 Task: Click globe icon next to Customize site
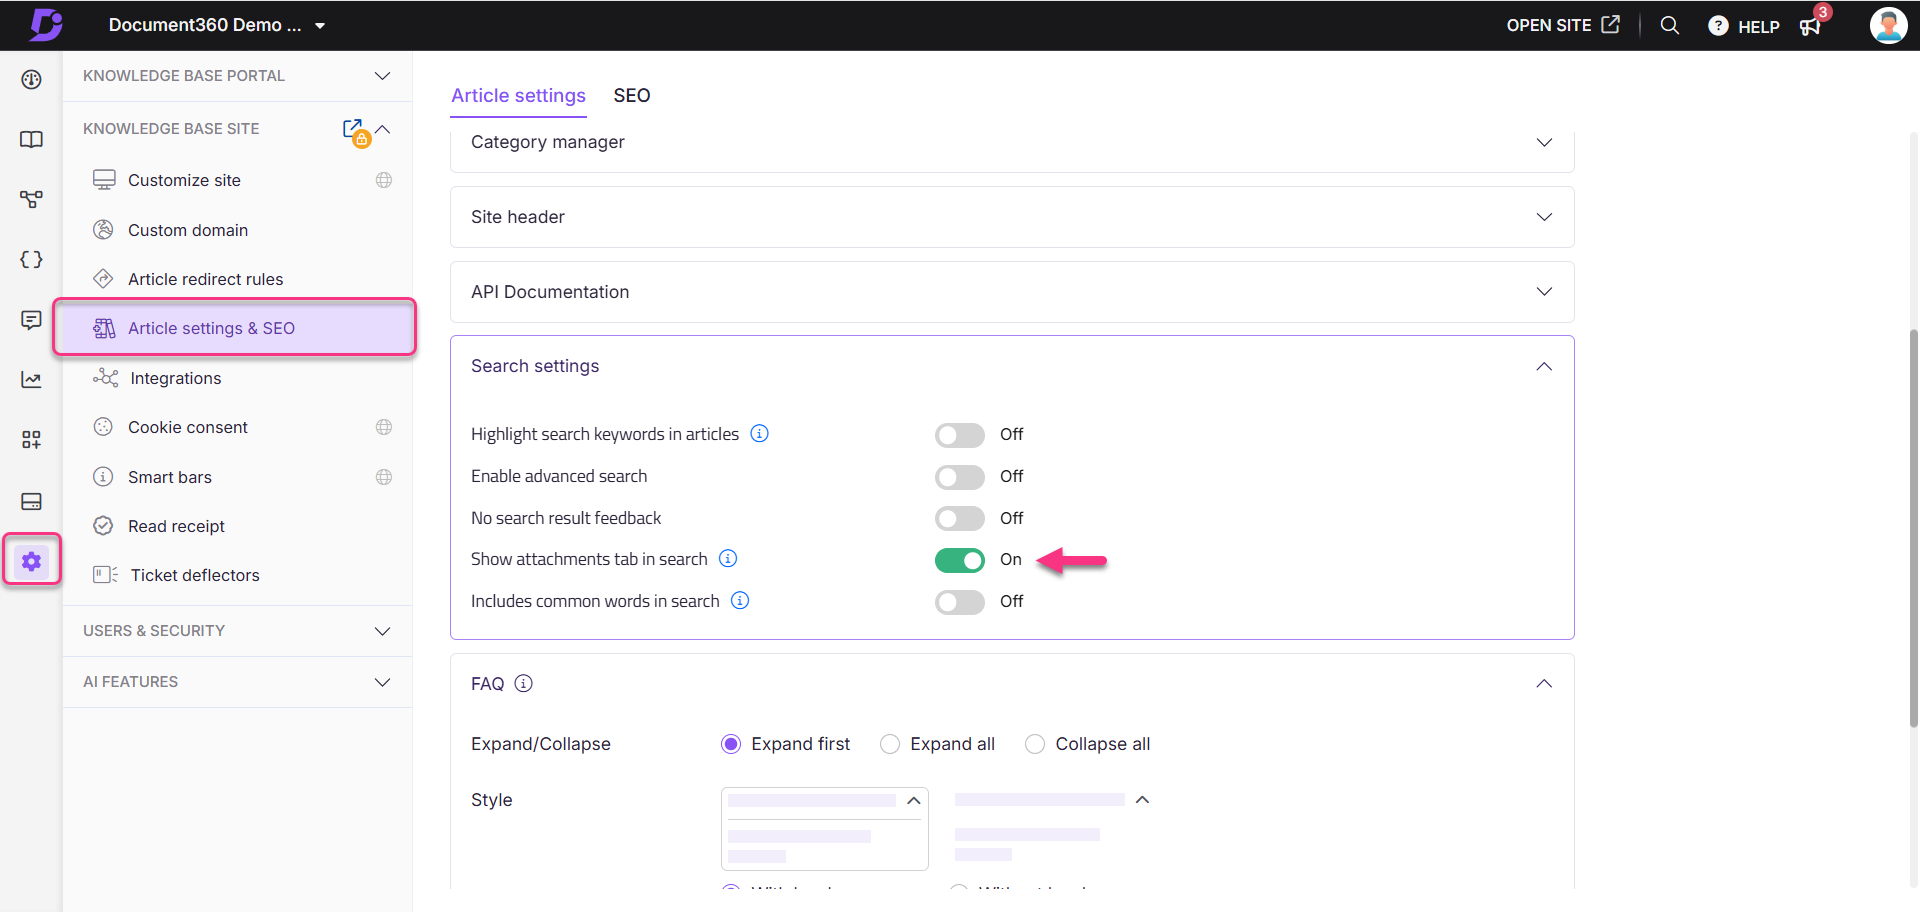click(384, 180)
